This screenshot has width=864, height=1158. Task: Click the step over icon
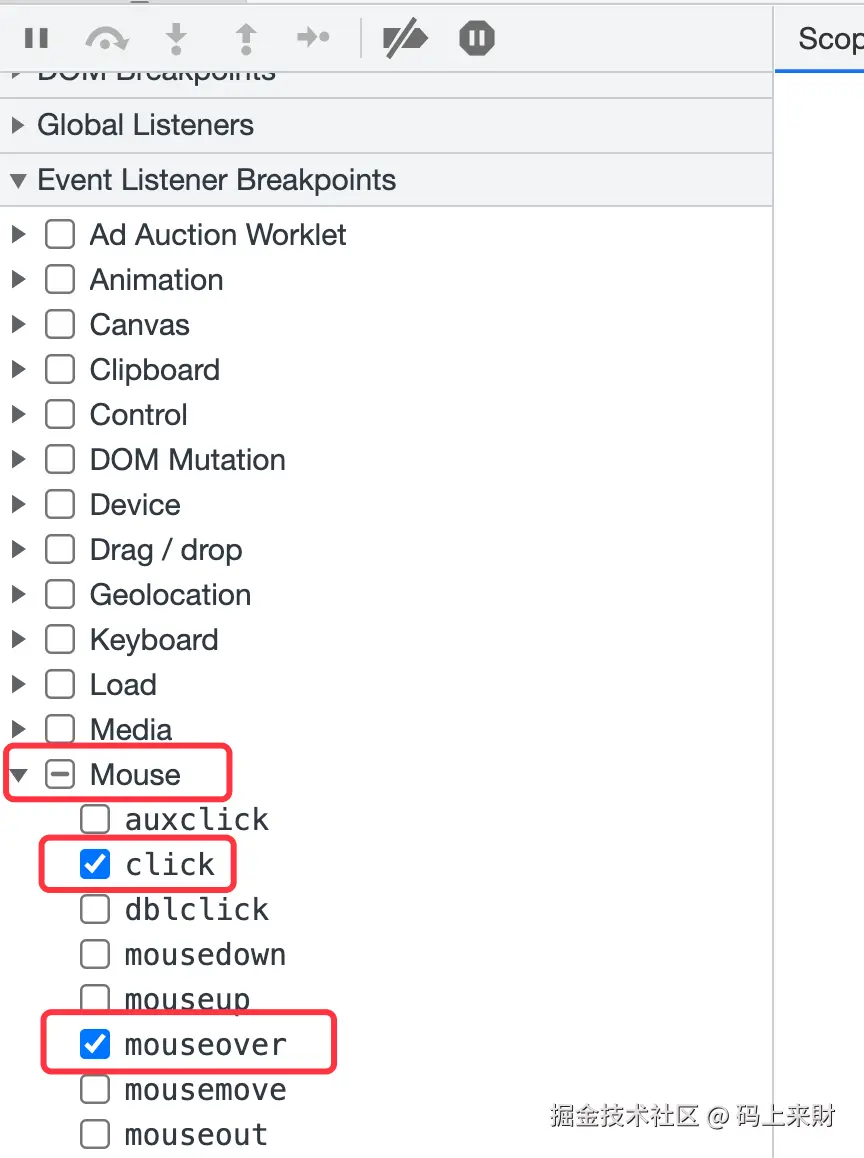[106, 39]
